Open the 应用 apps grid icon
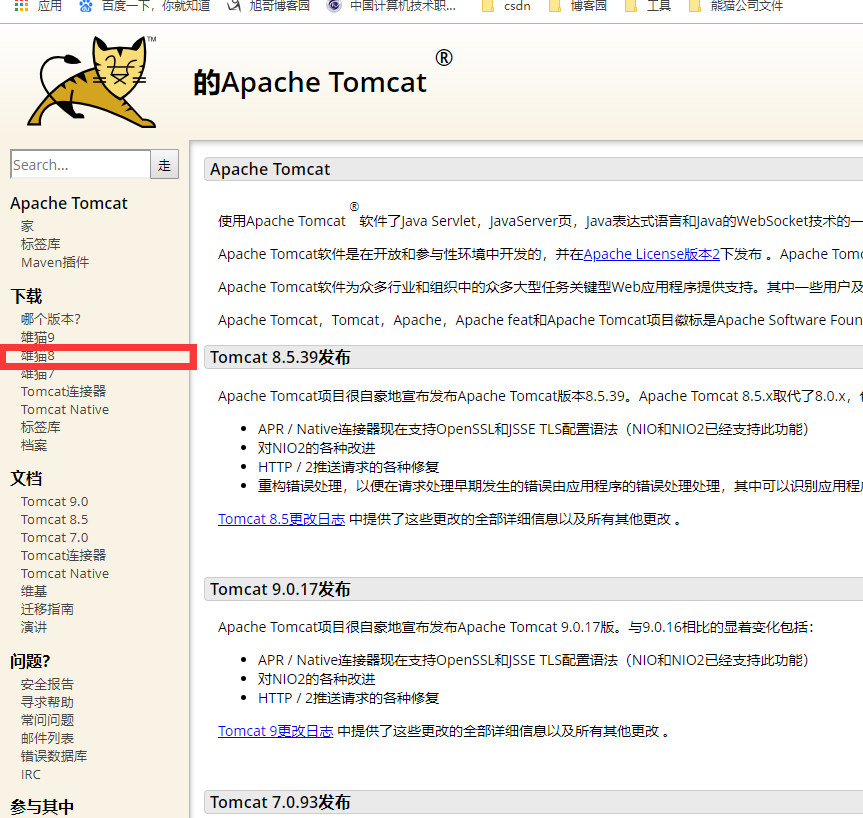 click(21, 6)
